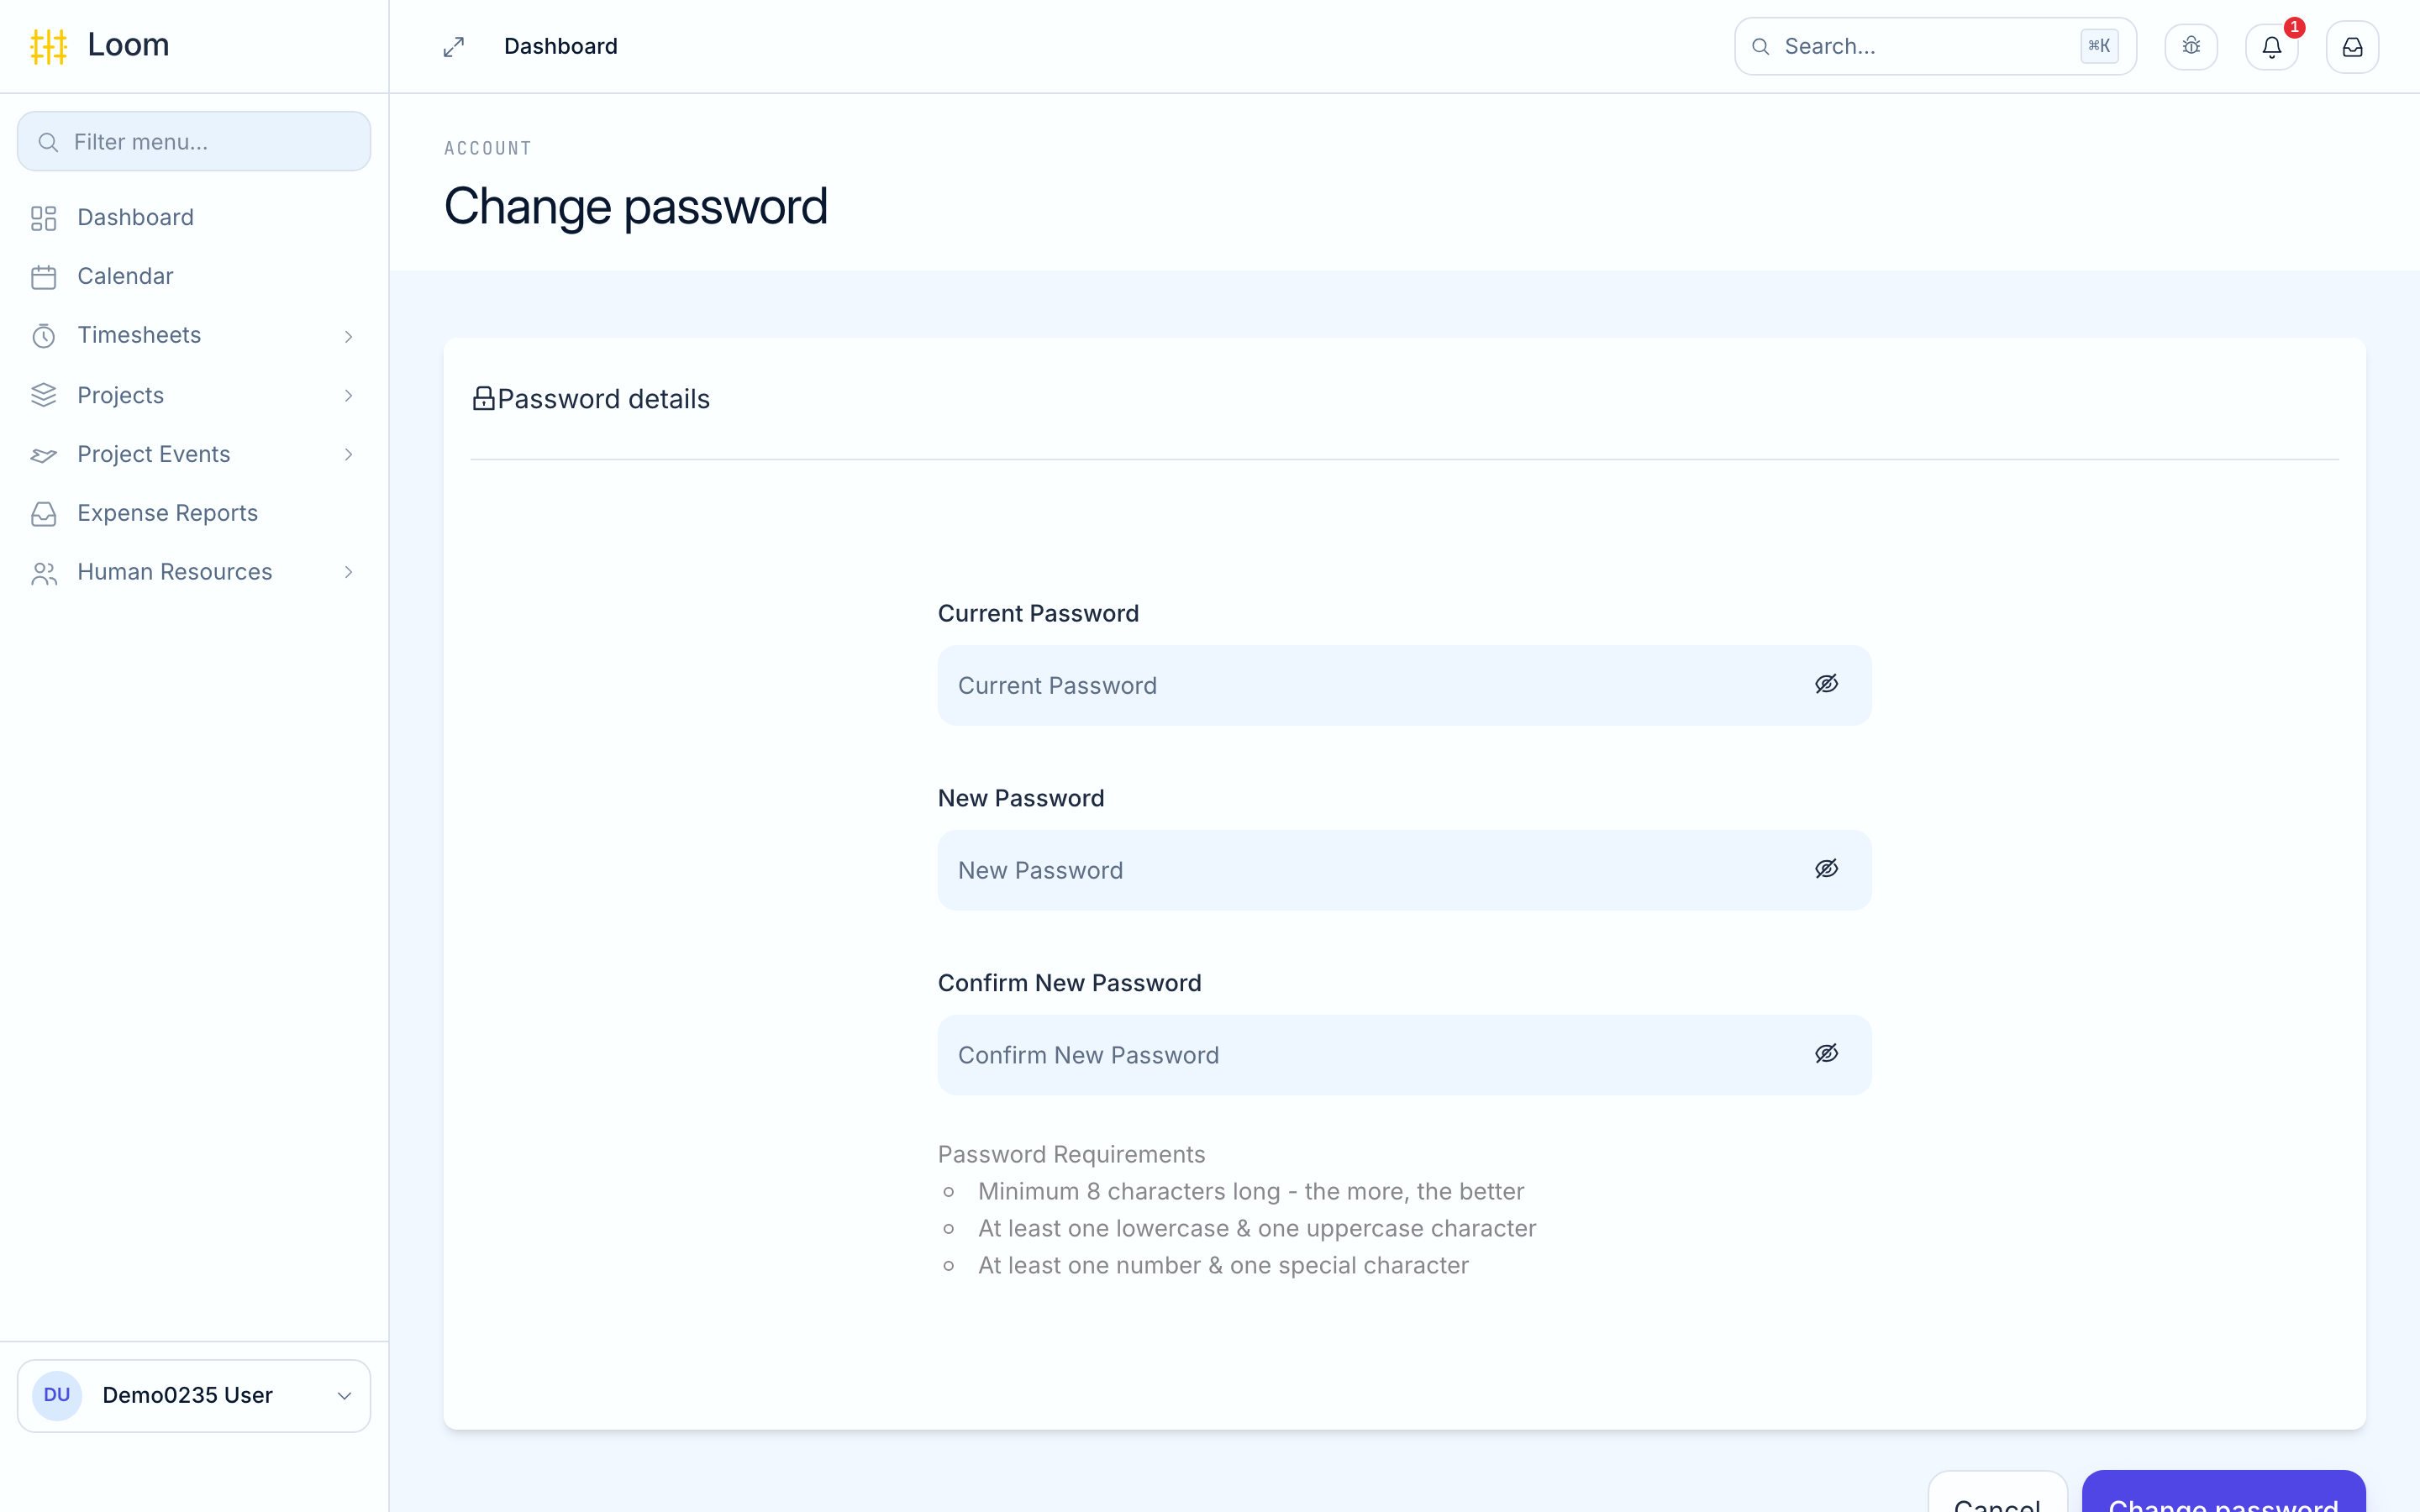The height and width of the screenshot is (1512, 2420).
Task: Focus the Confirm New Password input field
Action: coord(1404,1055)
